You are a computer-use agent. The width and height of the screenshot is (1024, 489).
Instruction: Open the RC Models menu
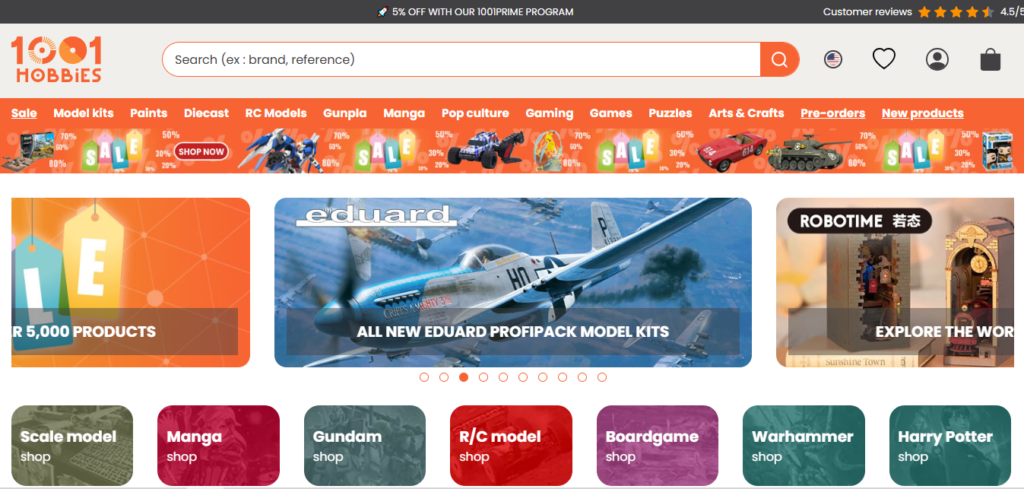276,113
